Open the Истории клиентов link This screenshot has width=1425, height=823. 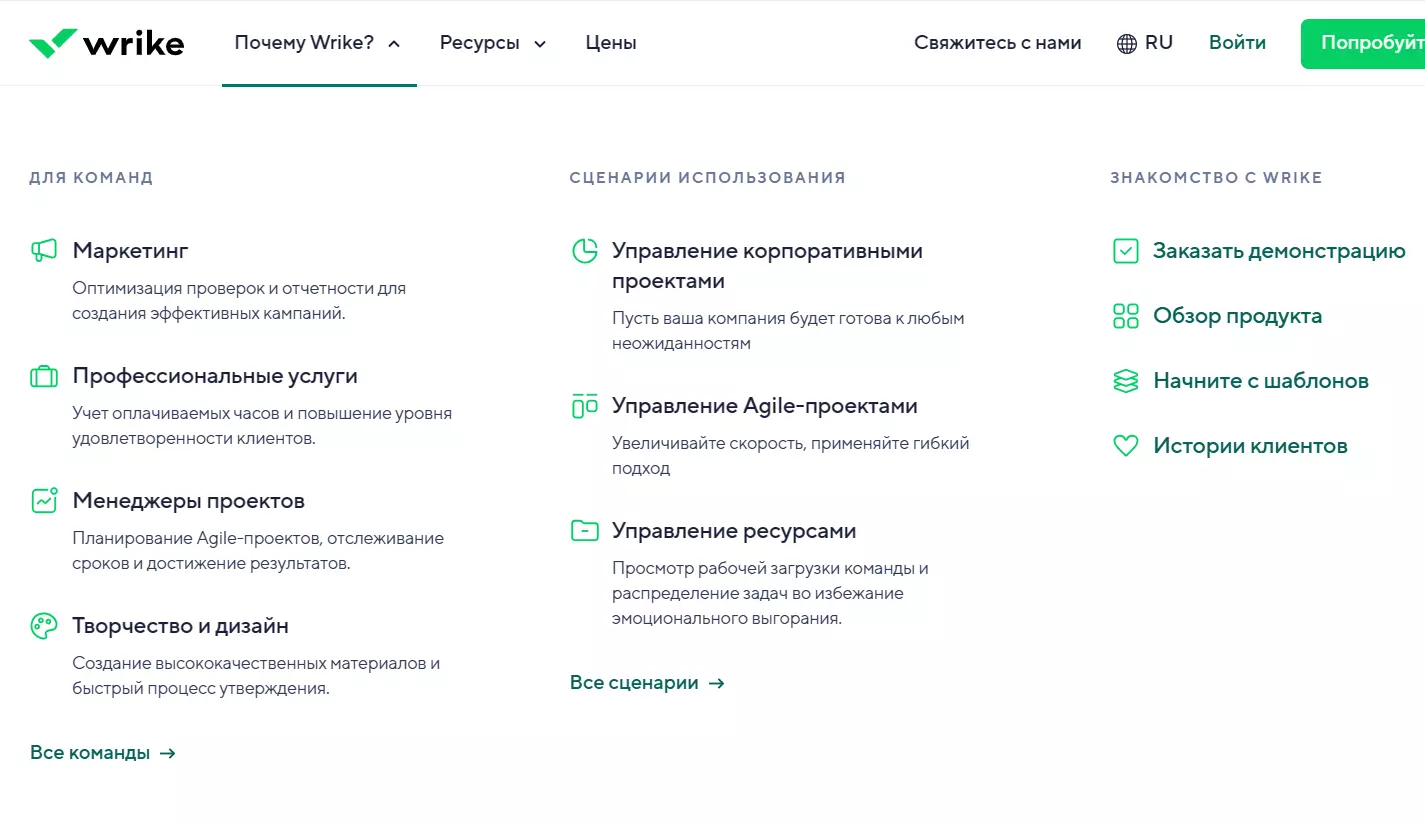[1250, 446]
